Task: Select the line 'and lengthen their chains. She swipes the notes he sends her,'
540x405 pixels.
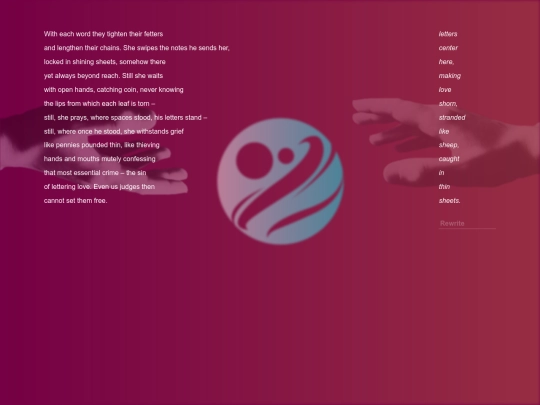Action: (136, 48)
